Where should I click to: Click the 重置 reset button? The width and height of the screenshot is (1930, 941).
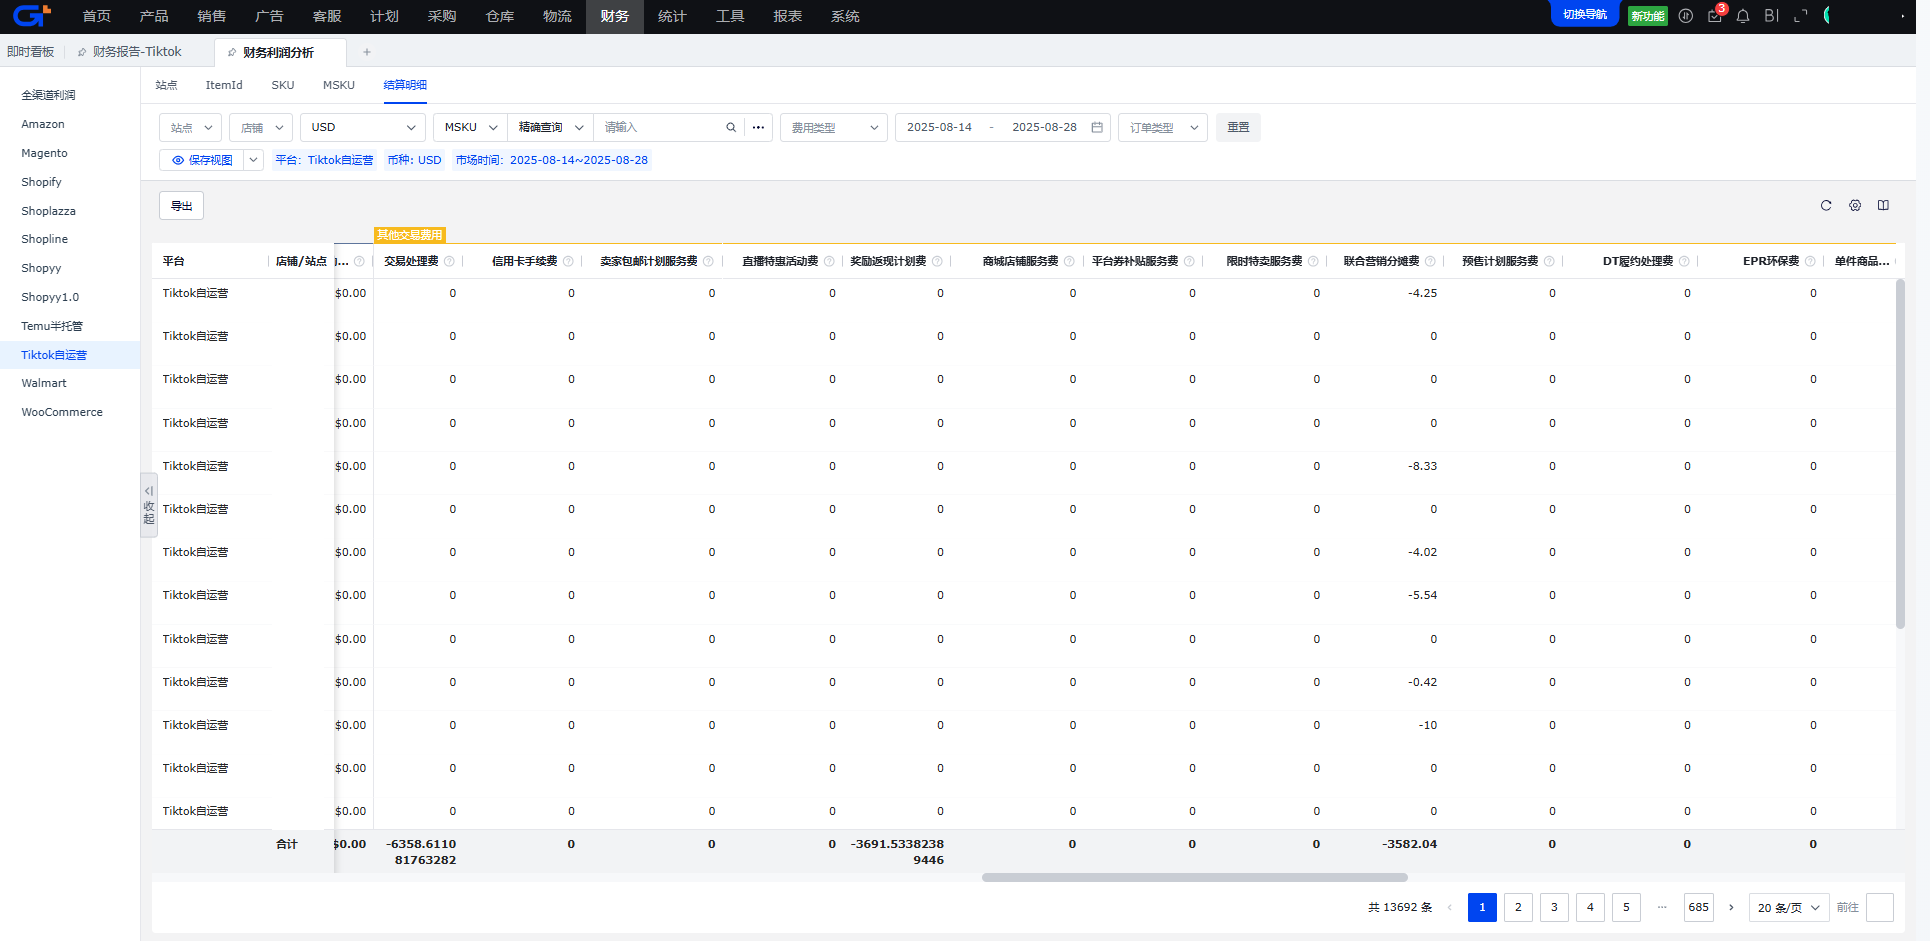(1238, 127)
